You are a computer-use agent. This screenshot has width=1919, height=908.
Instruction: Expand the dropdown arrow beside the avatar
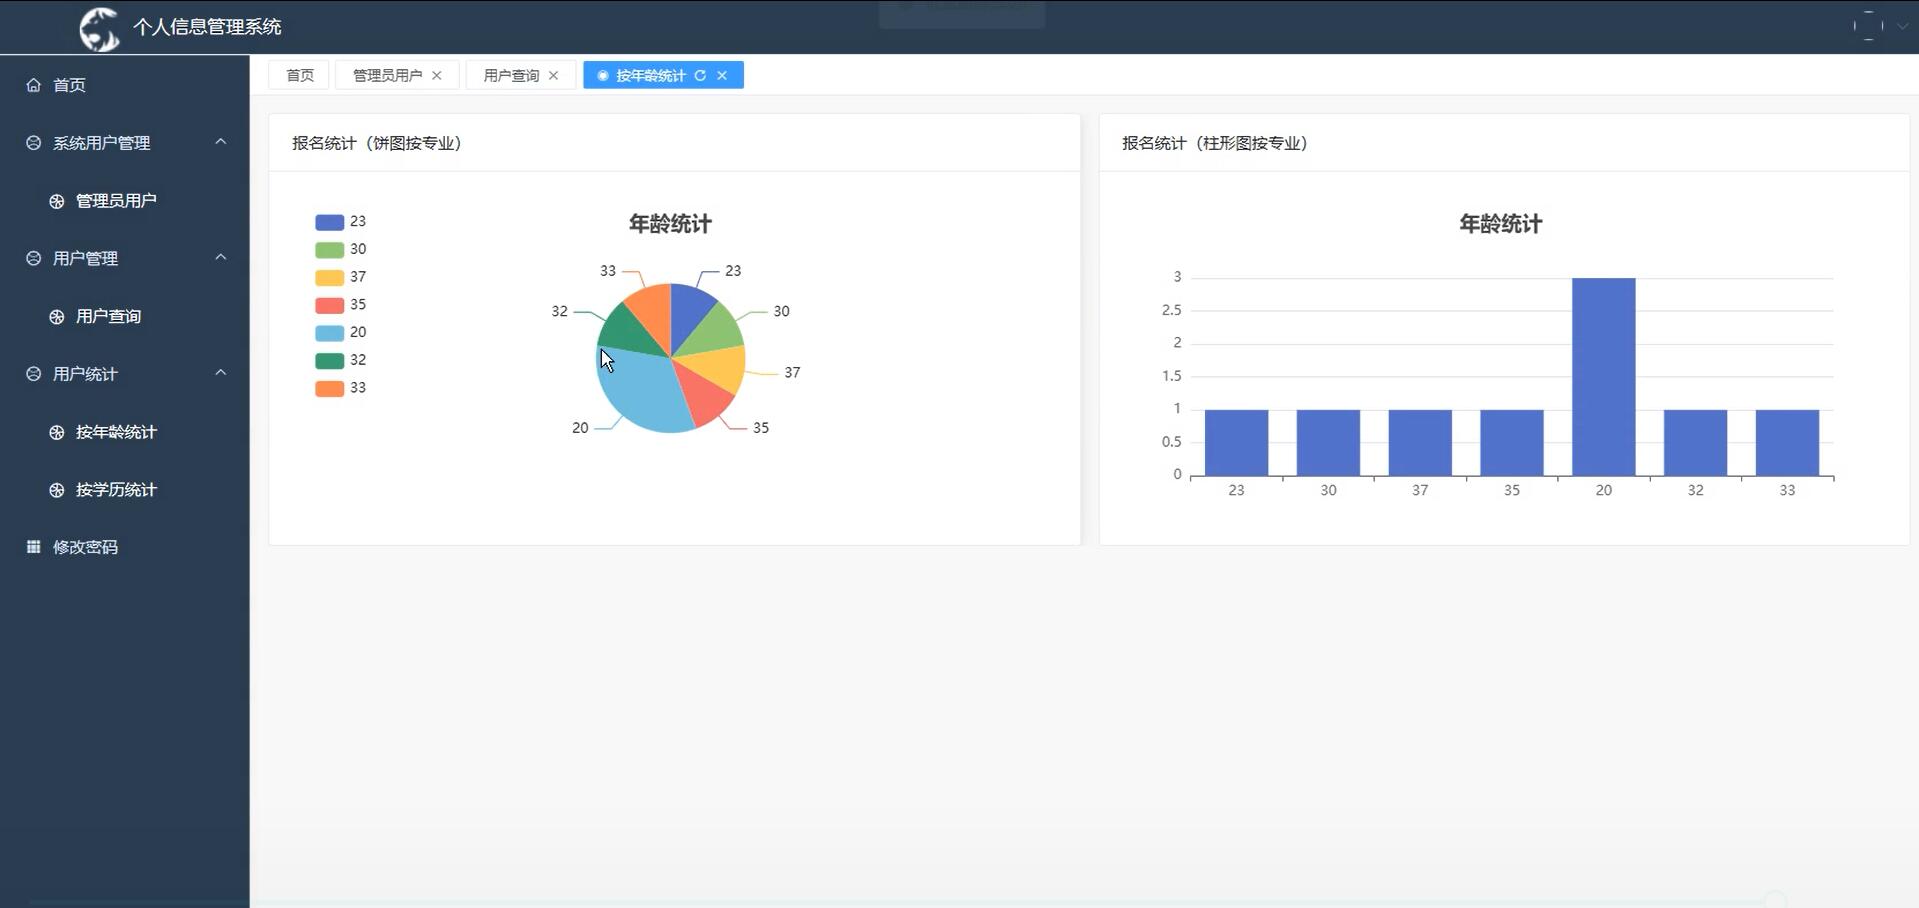pos(1902,27)
